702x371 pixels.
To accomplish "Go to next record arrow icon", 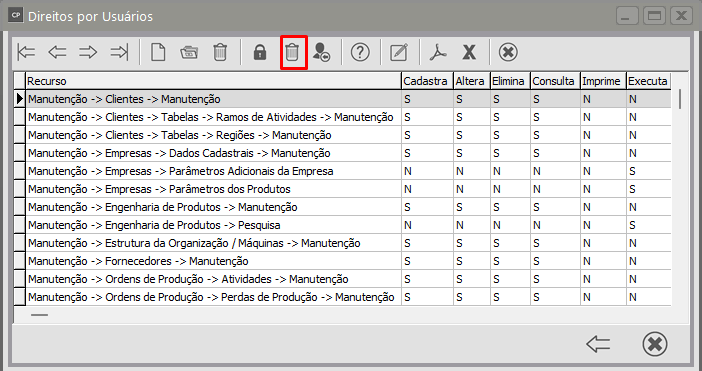I will (x=88, y=52).
